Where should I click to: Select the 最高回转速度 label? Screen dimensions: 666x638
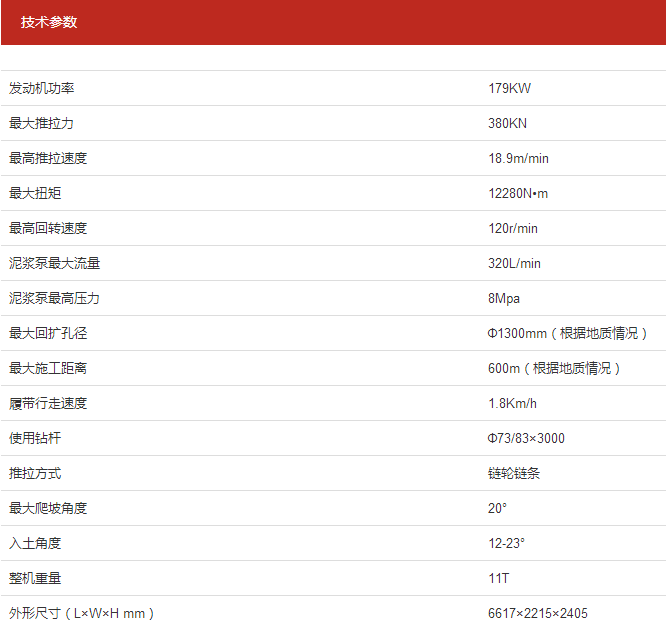(x=48, y=228)
